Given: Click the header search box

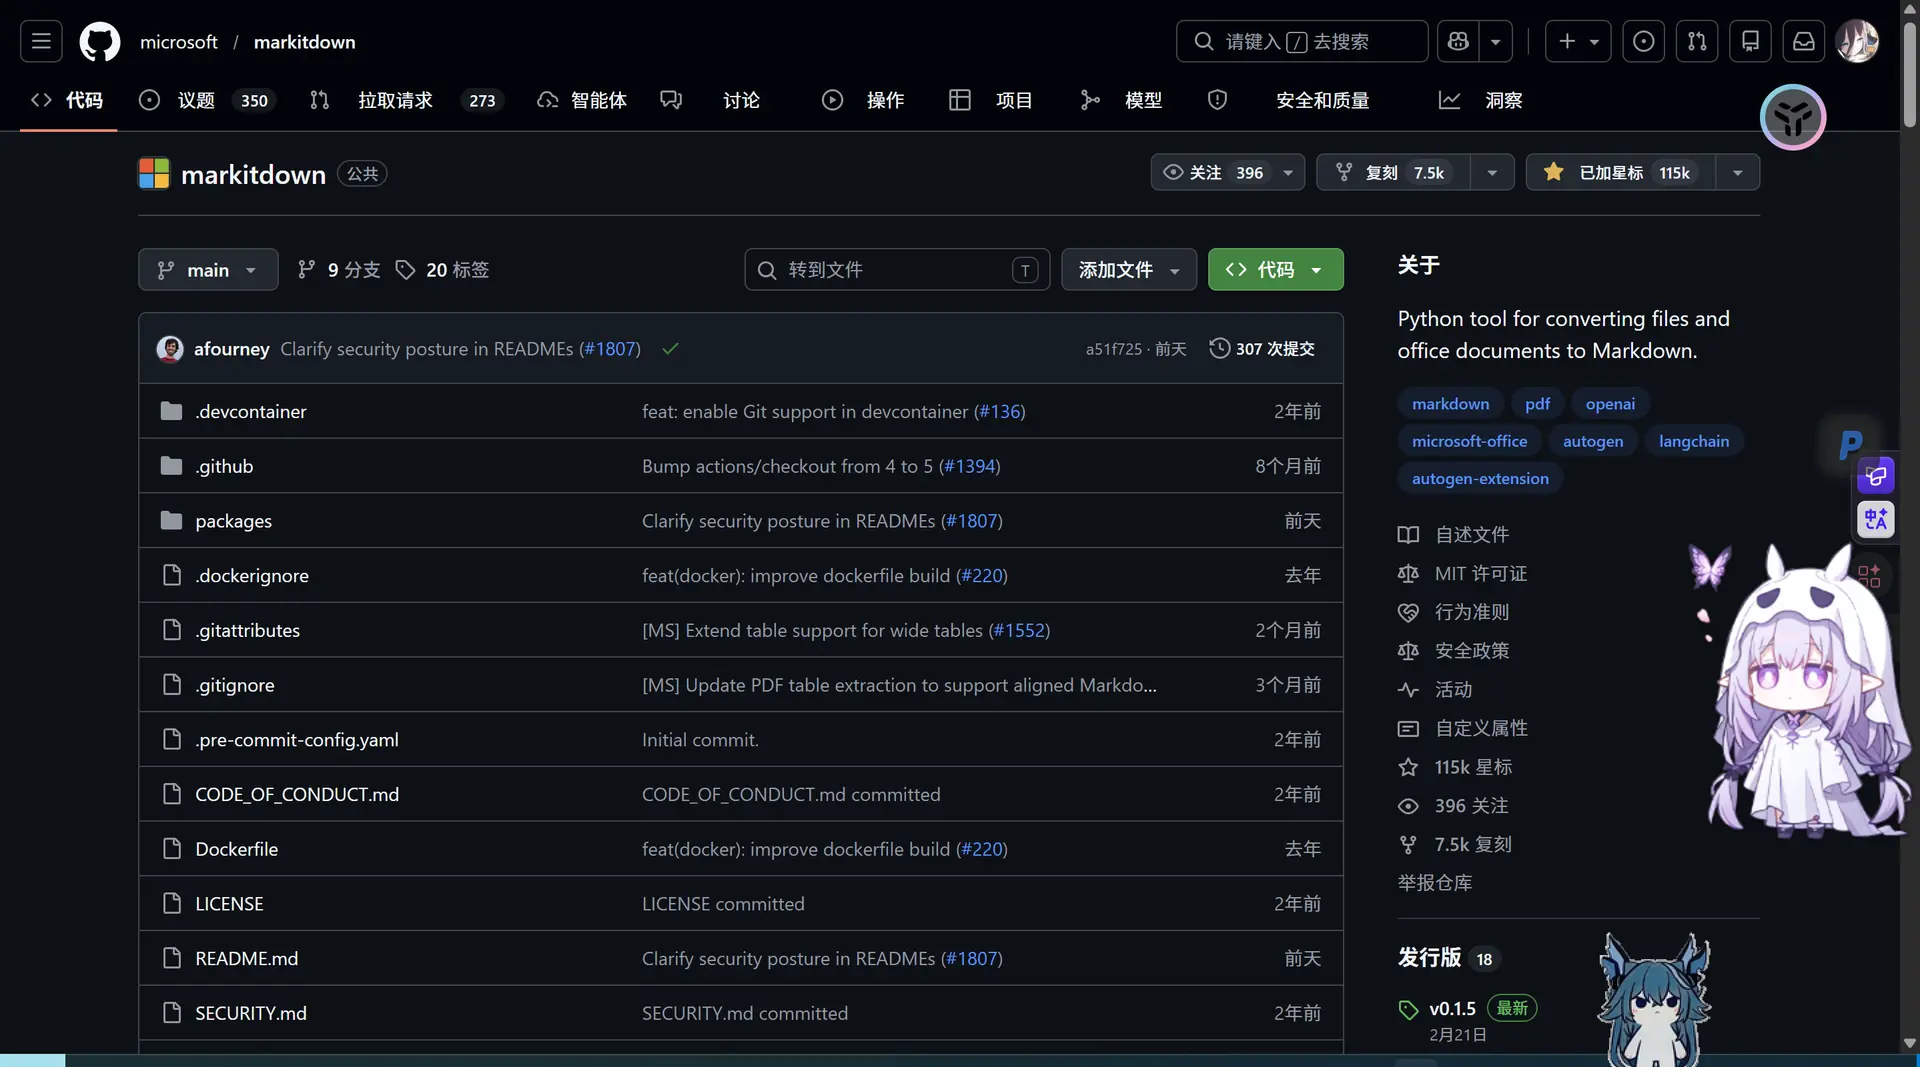Looking at the screenshot, I should point(1302,41).
